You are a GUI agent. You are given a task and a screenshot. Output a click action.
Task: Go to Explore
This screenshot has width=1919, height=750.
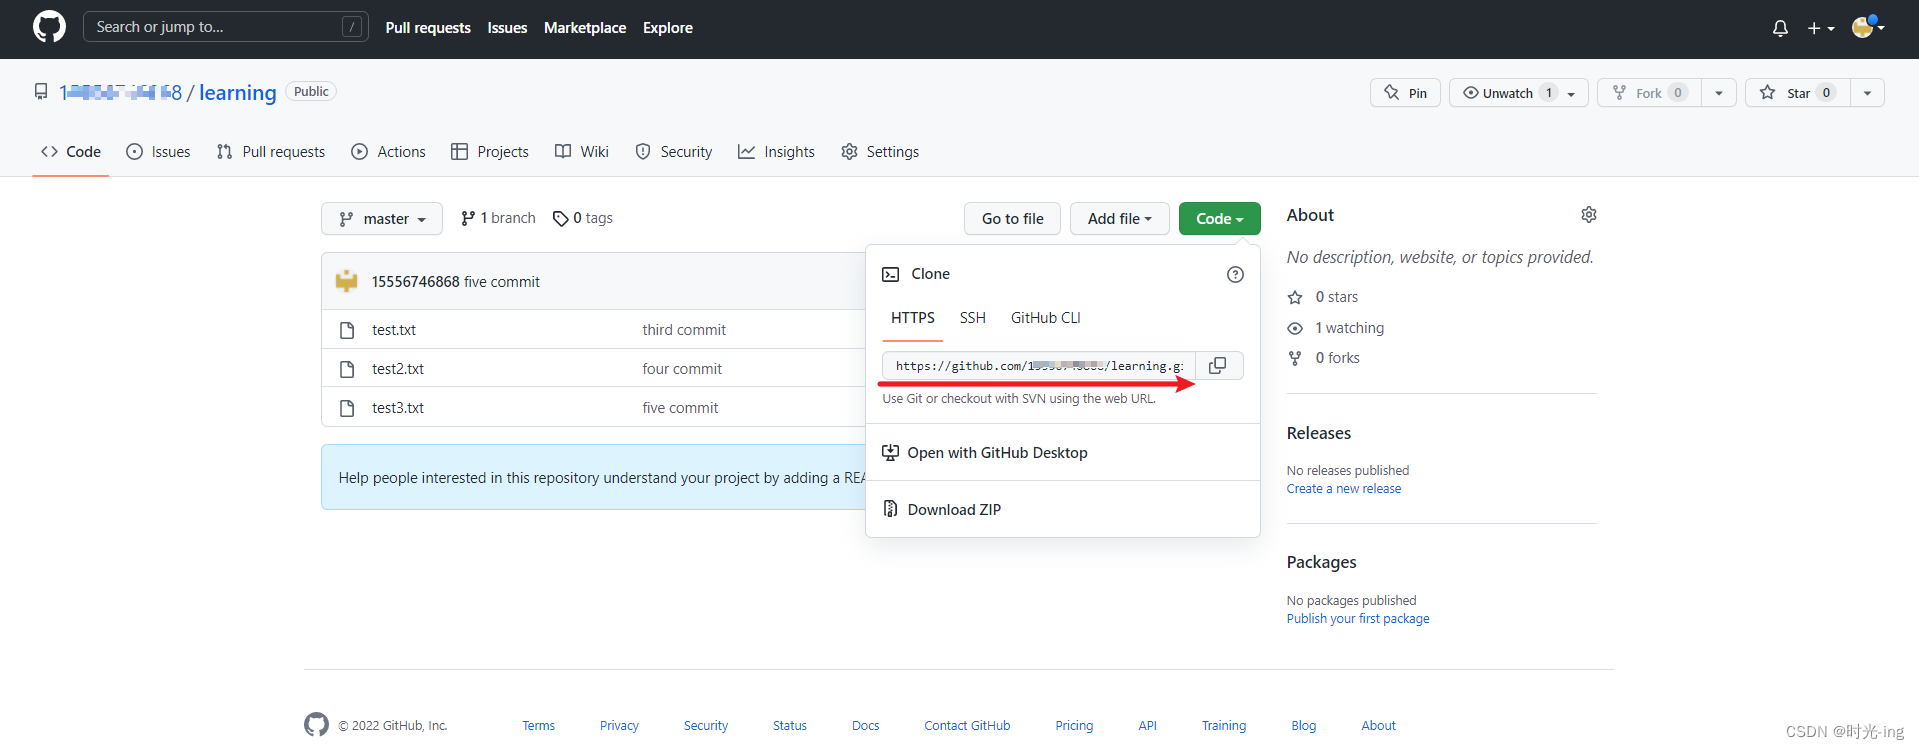click(x=668, y=28)
